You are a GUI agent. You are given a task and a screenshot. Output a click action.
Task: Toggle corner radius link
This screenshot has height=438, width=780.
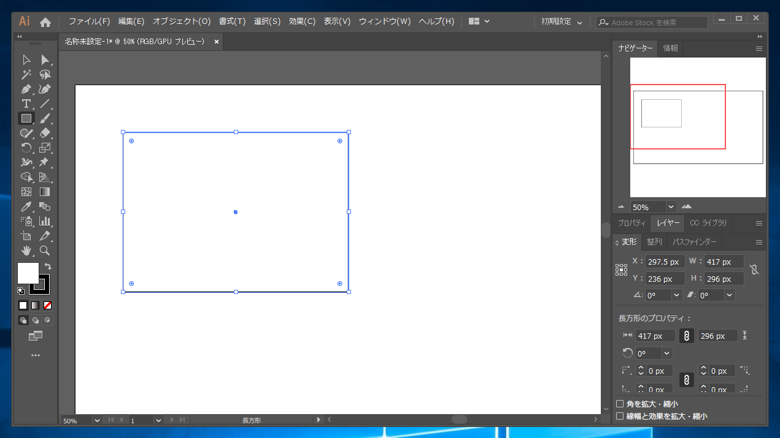[686, 380]
